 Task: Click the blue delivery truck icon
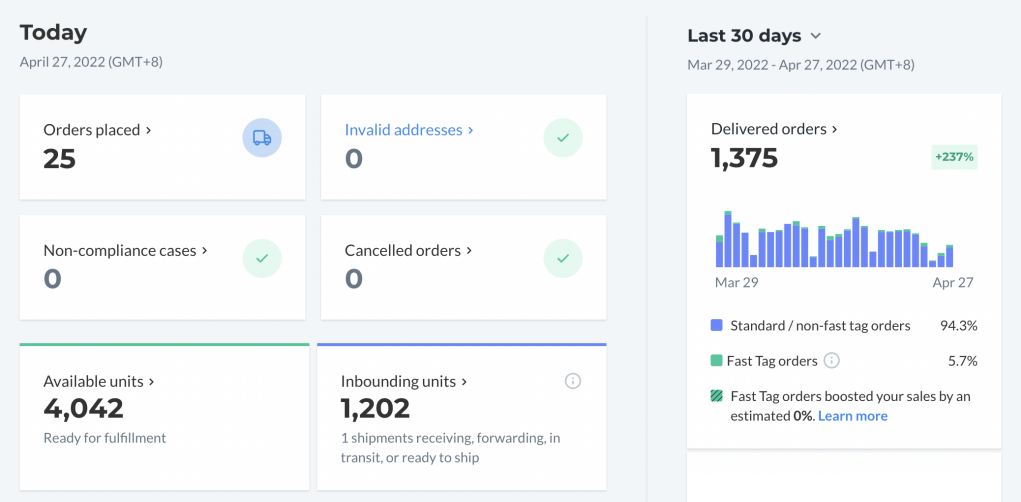pyautogui.click(x=262, y=138)
